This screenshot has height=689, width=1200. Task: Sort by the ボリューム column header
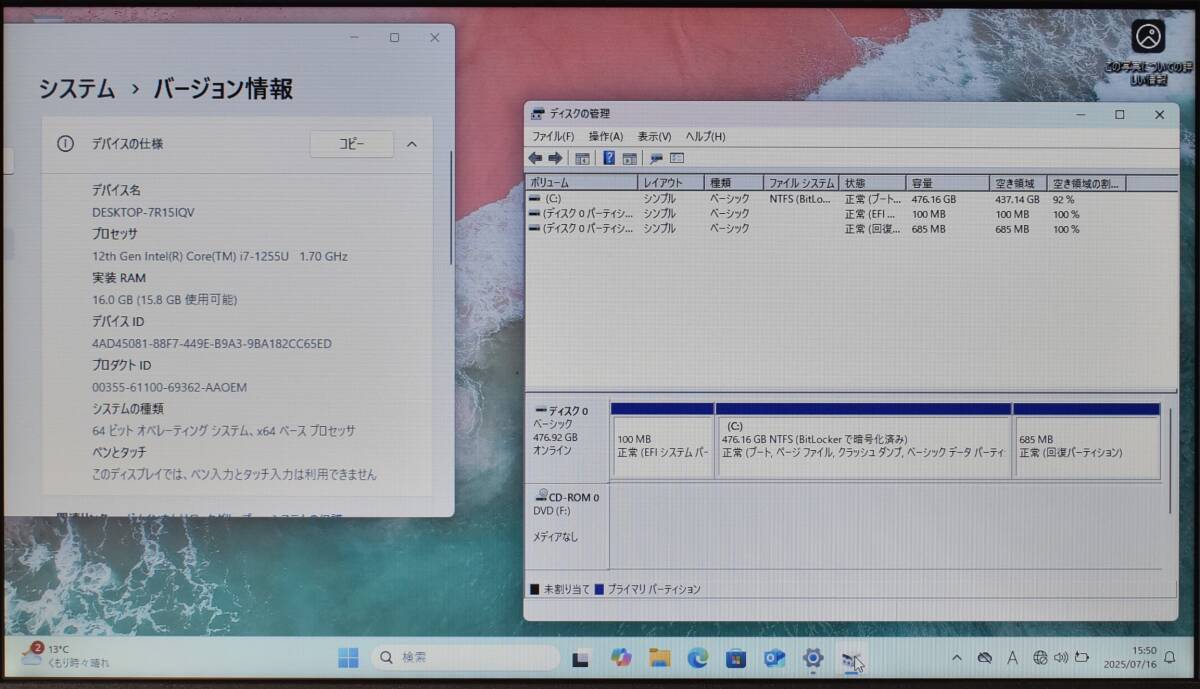click(582, 183)
